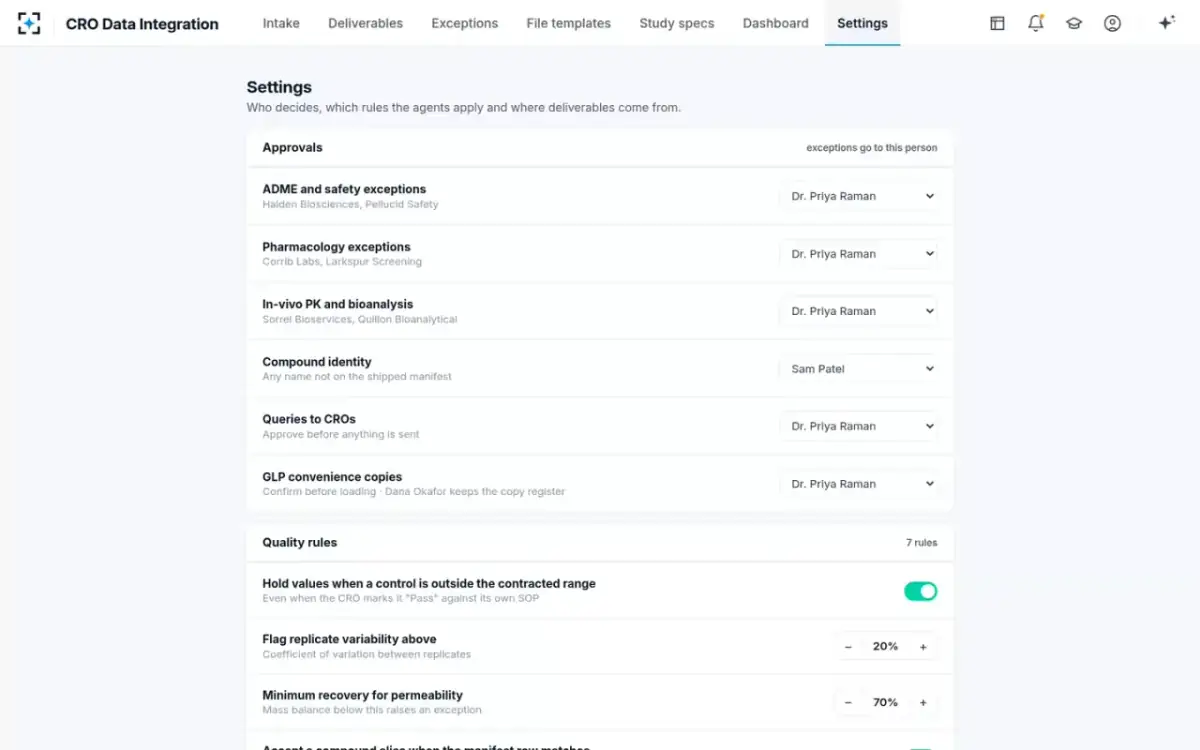
Task: Click the ADME and safety exceptions label
Action: coord(344,189)
